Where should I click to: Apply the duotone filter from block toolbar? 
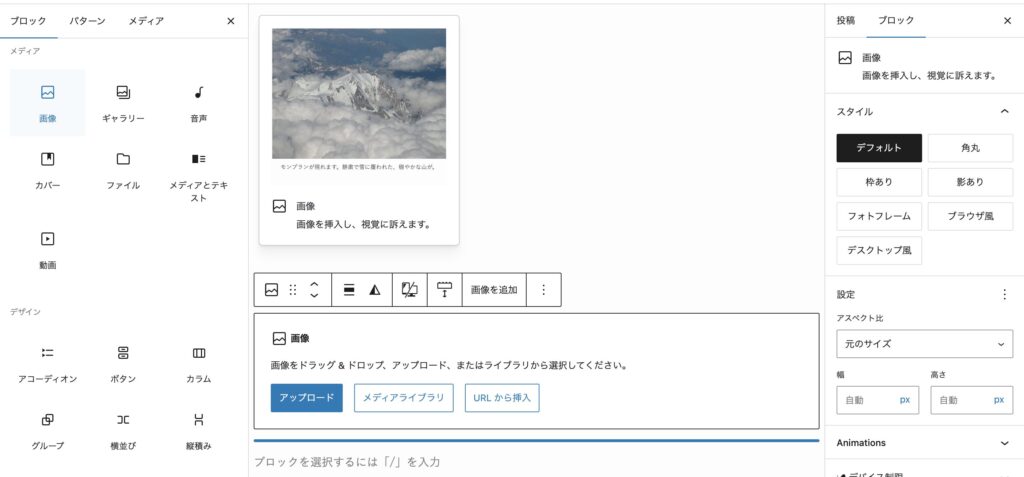(375, 290)
